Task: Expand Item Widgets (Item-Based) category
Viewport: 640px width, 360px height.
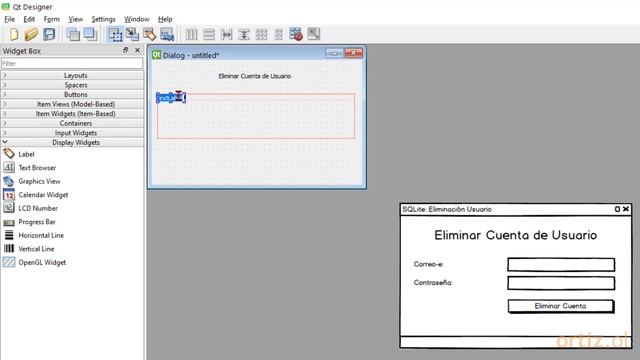Action: (72, 113)
